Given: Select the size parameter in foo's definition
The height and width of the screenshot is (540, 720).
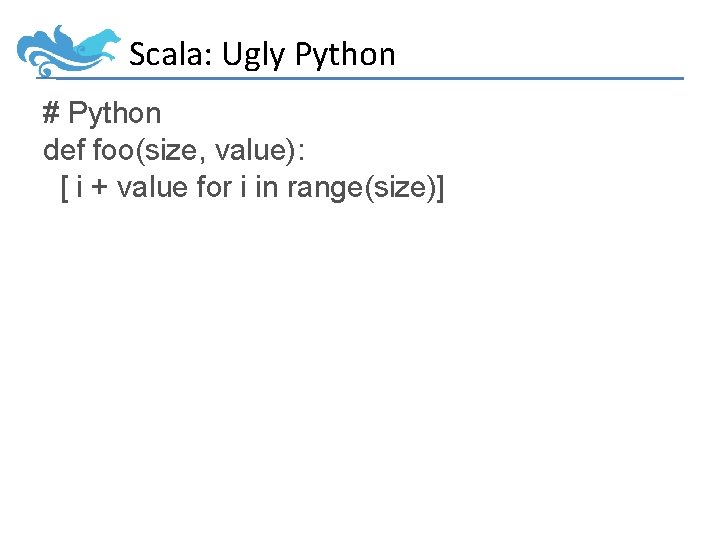Looking at the screenshot, I should point(164,150).
